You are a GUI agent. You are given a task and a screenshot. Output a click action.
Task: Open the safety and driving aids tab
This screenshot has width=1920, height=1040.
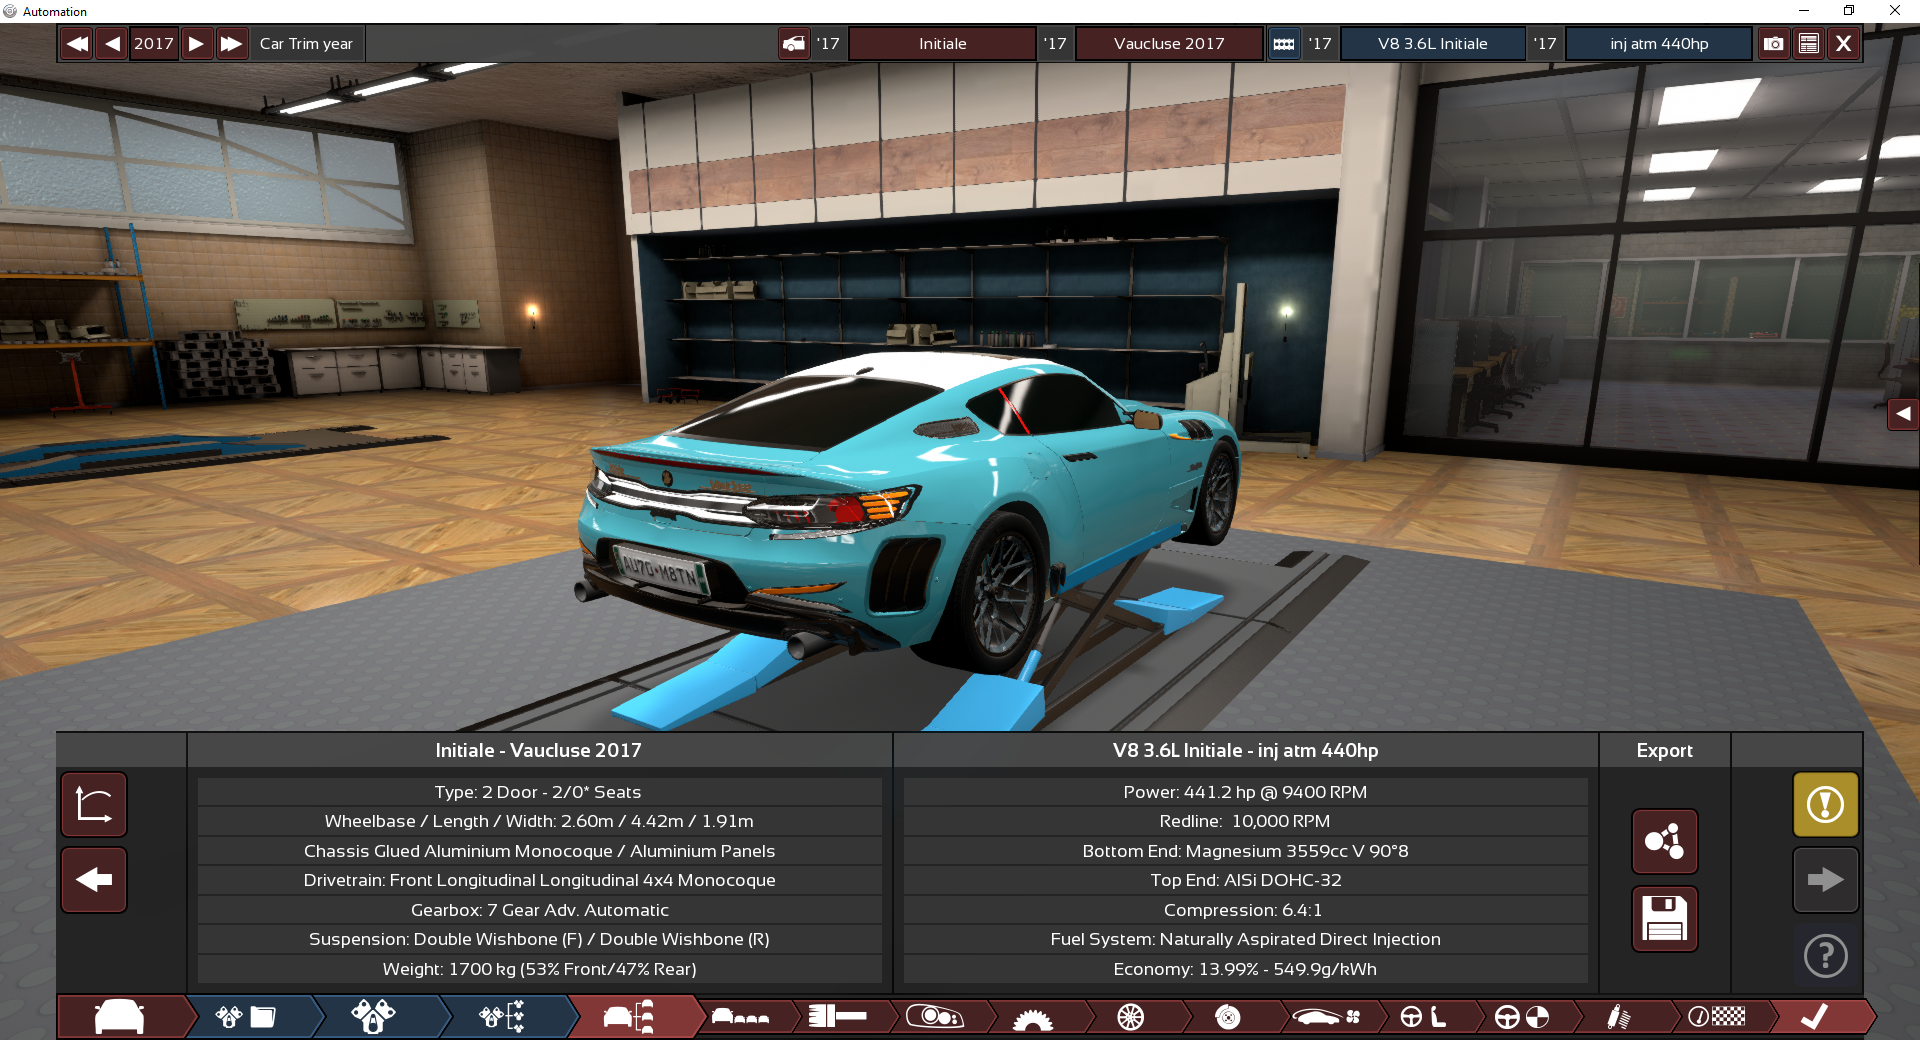[x=1522, y=1017]
